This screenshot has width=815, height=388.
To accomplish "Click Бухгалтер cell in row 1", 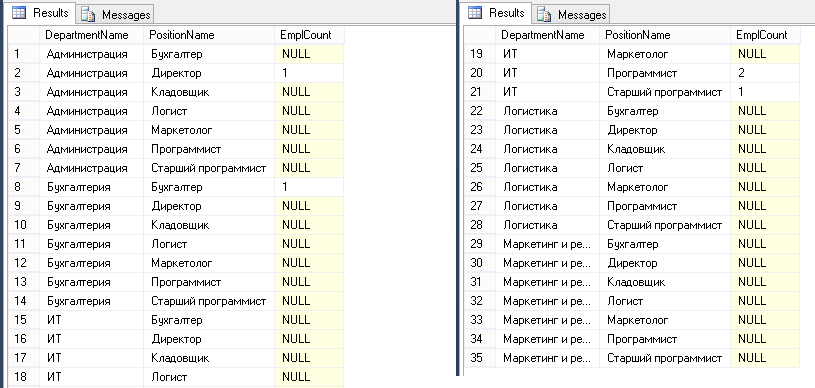I will (x=209, y=54).
